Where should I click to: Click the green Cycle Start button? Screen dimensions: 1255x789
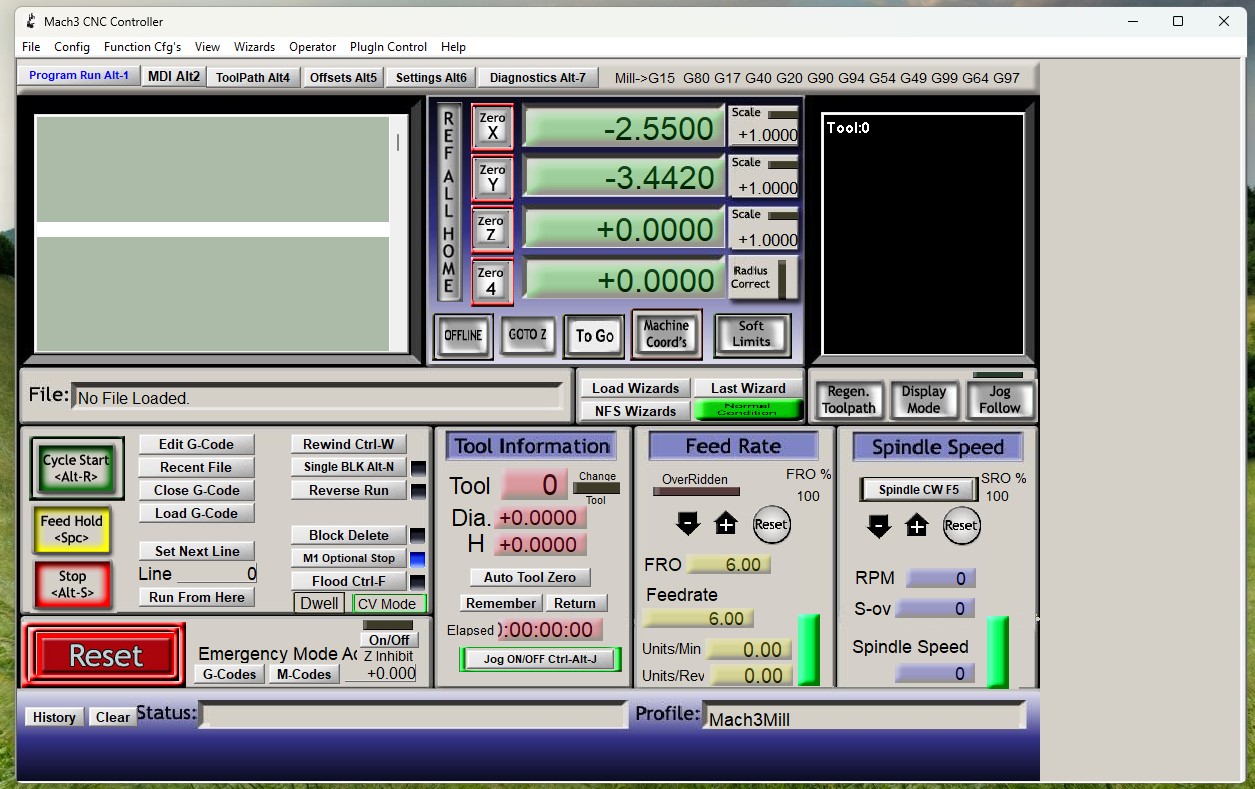point(76,468)
